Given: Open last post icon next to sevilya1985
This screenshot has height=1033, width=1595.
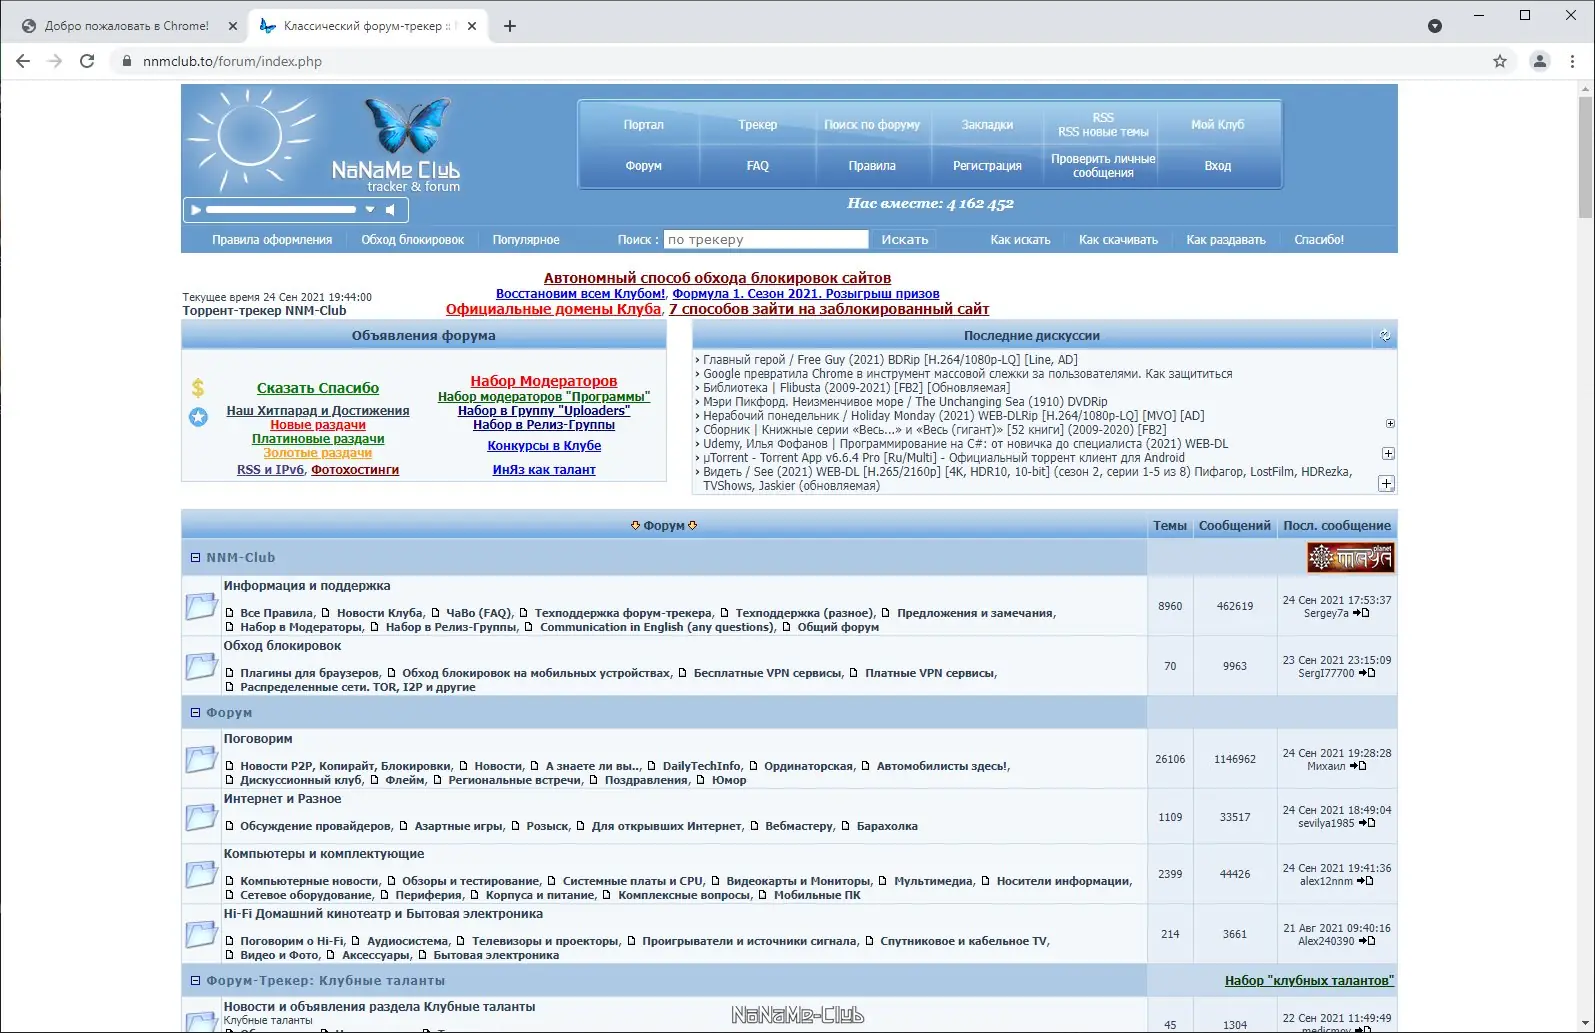Looking at the screenshot, I should (x=1367, y=824).
